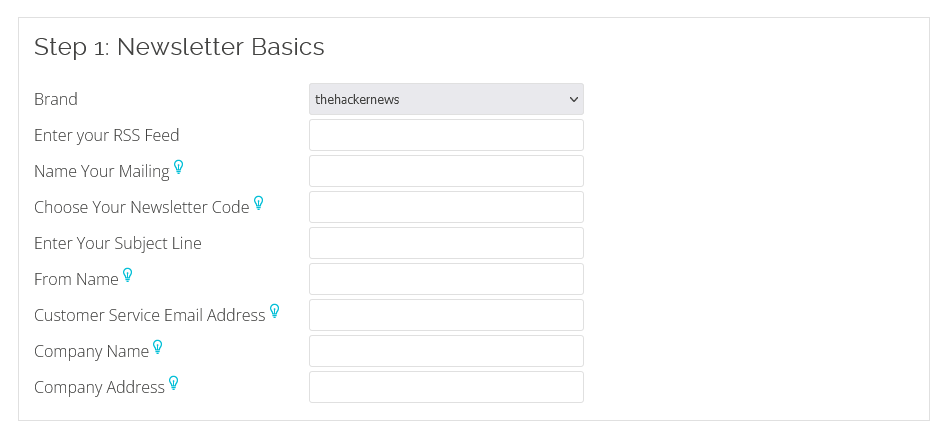The height and width of the screenshot is (444, 945).
Task: Click into the Company Address field
Action: [x=446, y=387]
